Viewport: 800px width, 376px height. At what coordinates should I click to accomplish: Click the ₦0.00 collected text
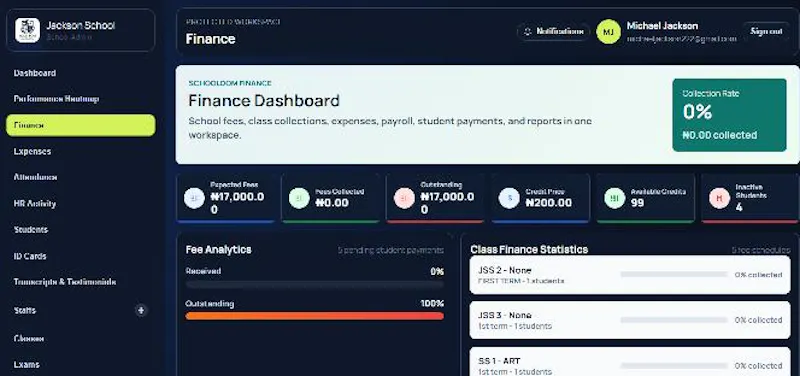click(719, 135)
